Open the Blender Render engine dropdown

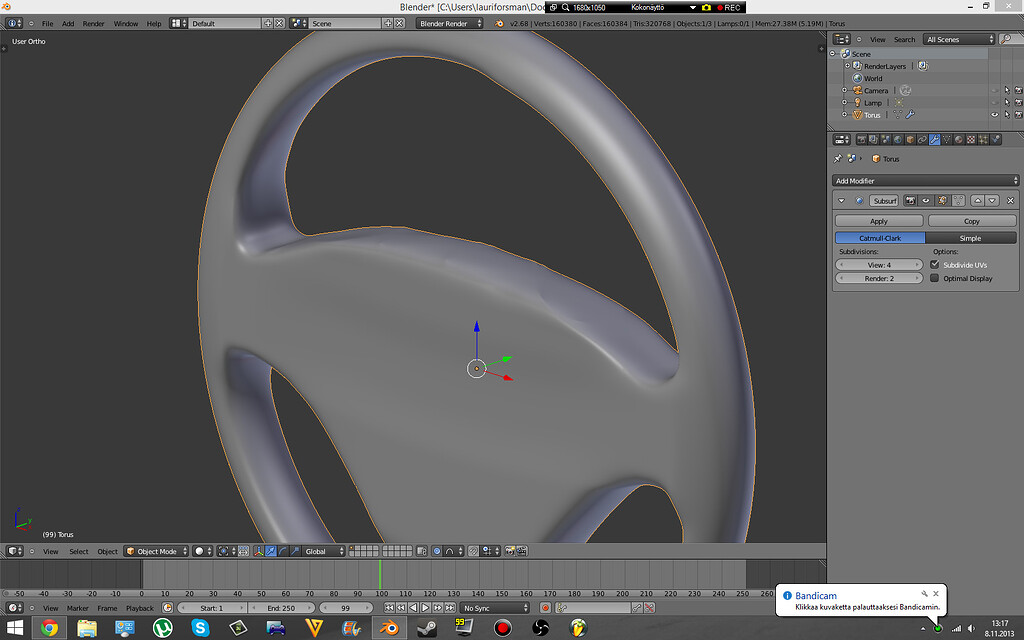coord(449,23)
